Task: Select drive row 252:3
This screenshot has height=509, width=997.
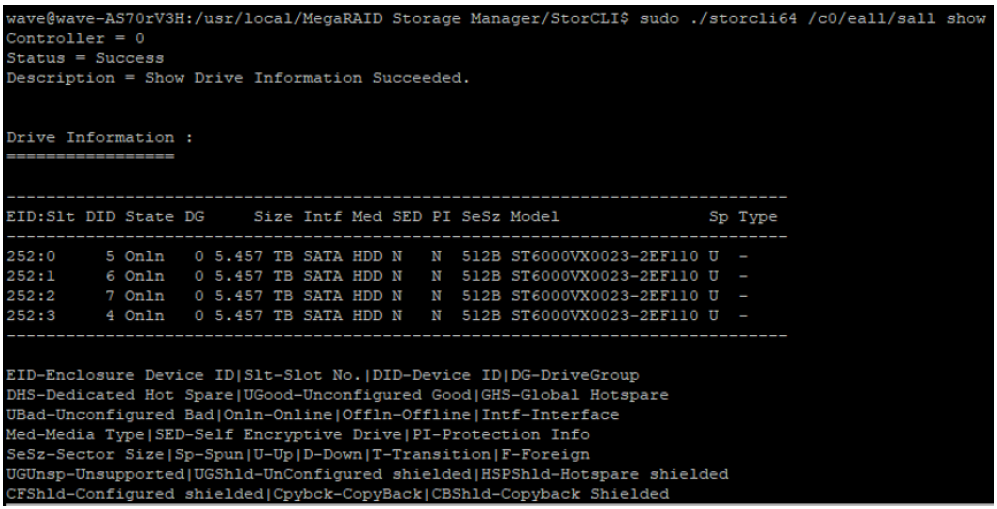Action: [x=377, y=315]
